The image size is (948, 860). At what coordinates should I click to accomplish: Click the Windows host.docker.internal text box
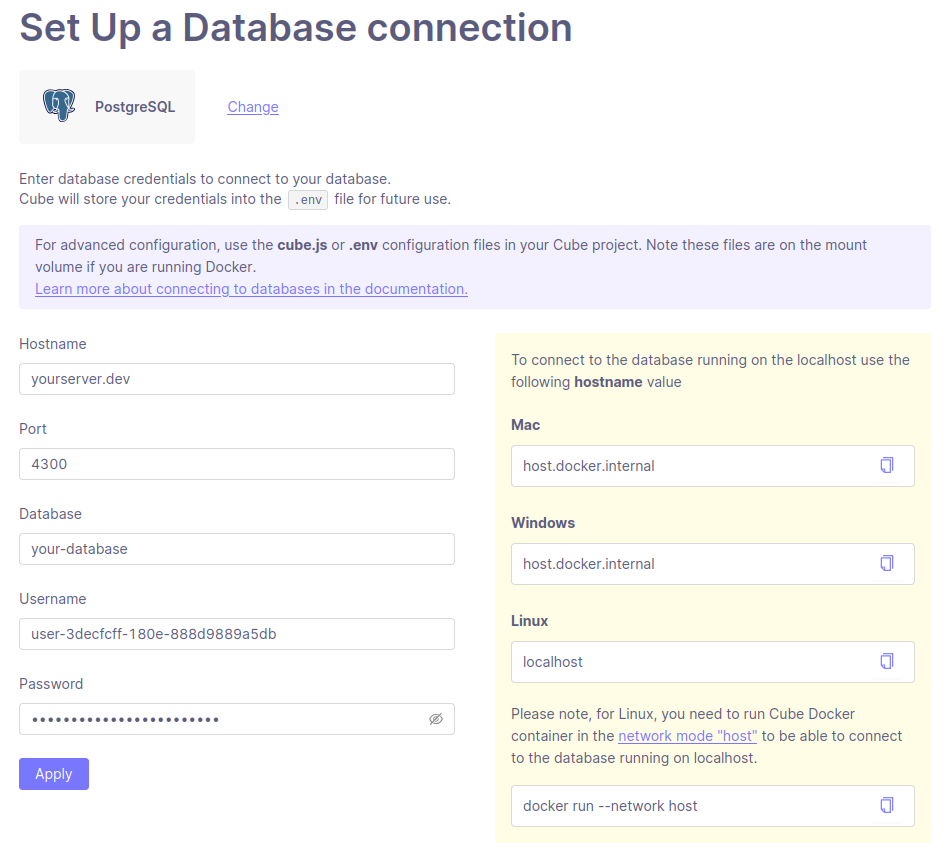coord(690,564)
